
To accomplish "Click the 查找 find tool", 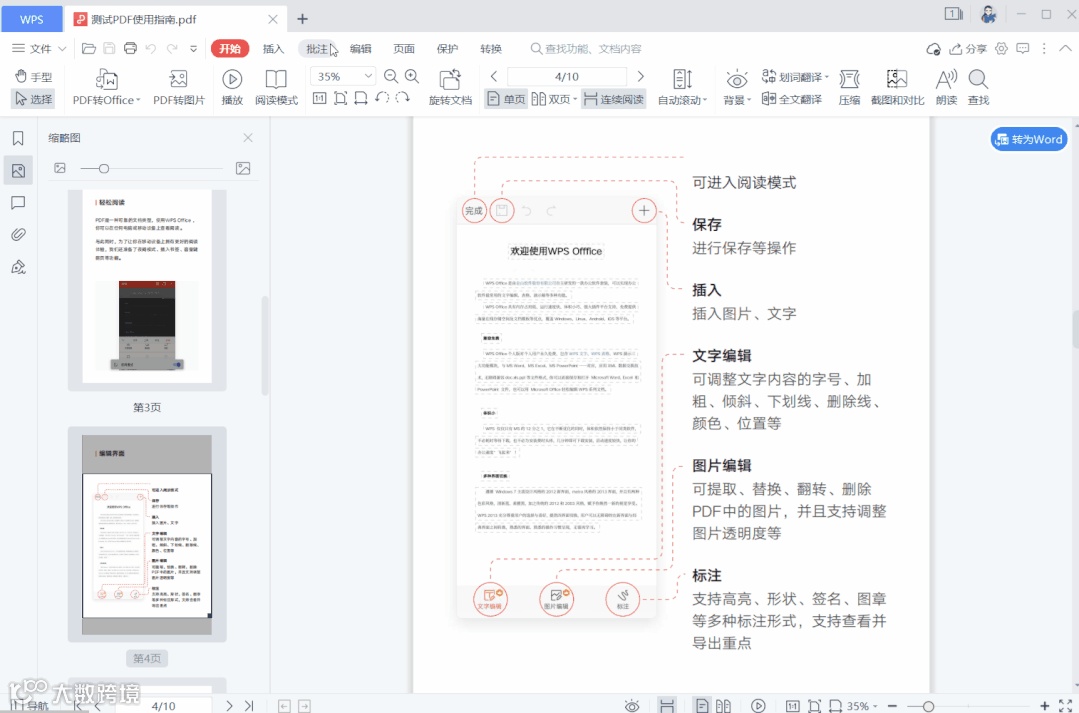I will click(978, 87).
